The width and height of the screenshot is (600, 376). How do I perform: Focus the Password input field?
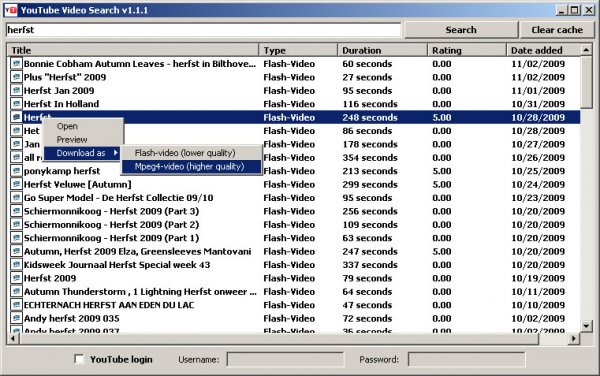tap(466, 360)
